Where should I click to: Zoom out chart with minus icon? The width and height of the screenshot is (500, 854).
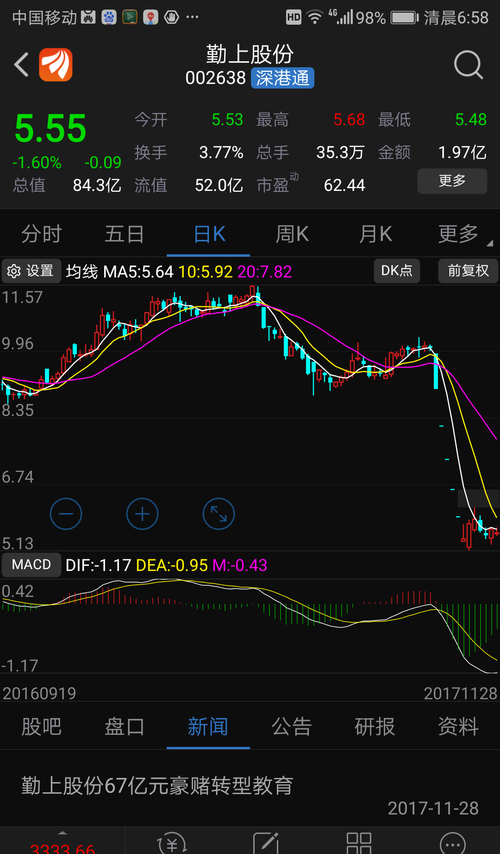click(66, 514)
